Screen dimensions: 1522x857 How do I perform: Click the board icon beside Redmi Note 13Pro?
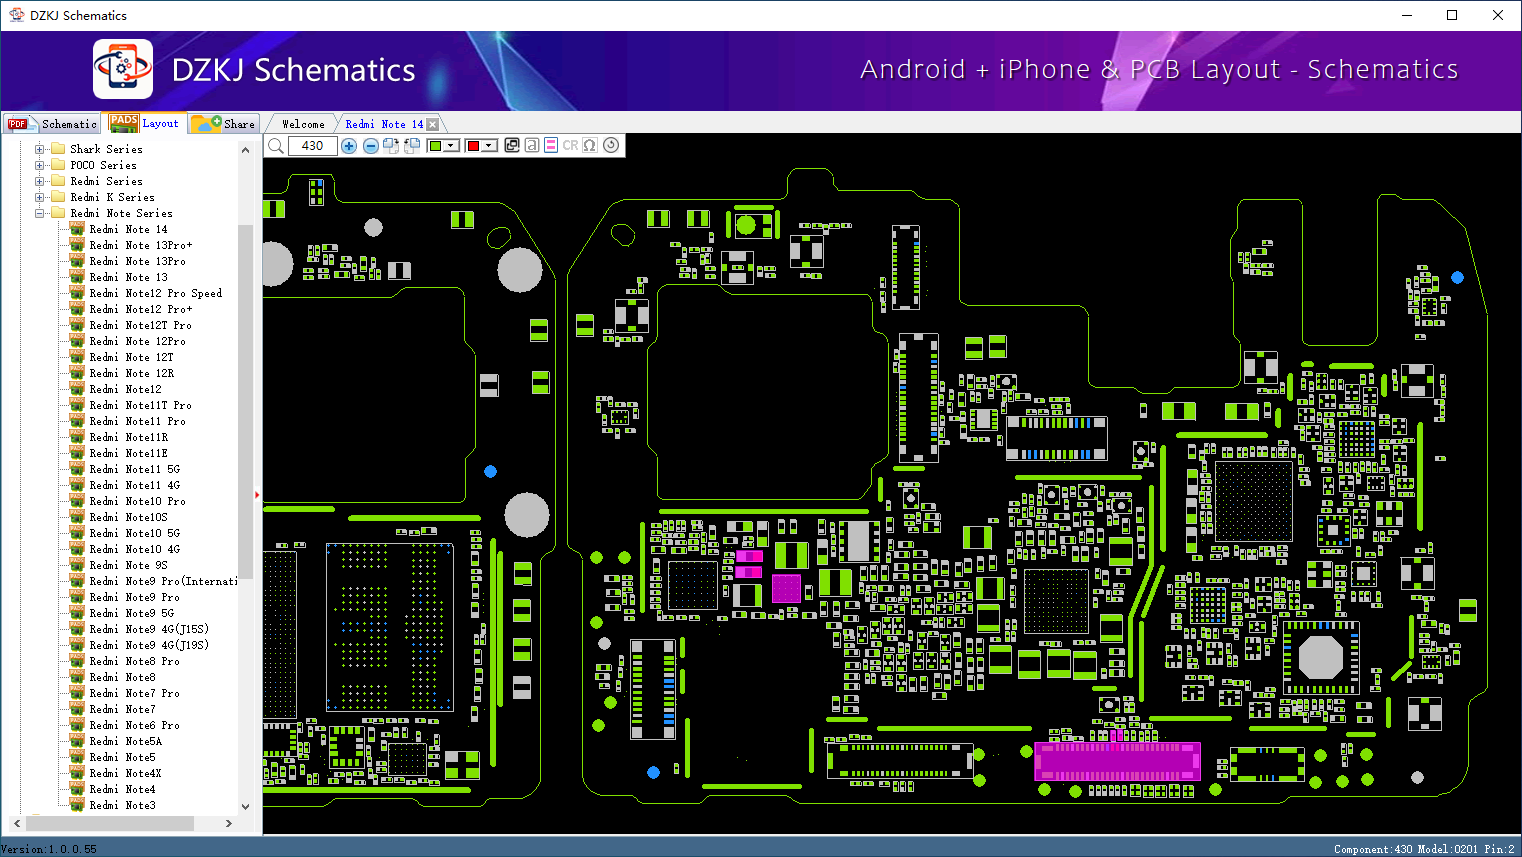click(77, 261)
